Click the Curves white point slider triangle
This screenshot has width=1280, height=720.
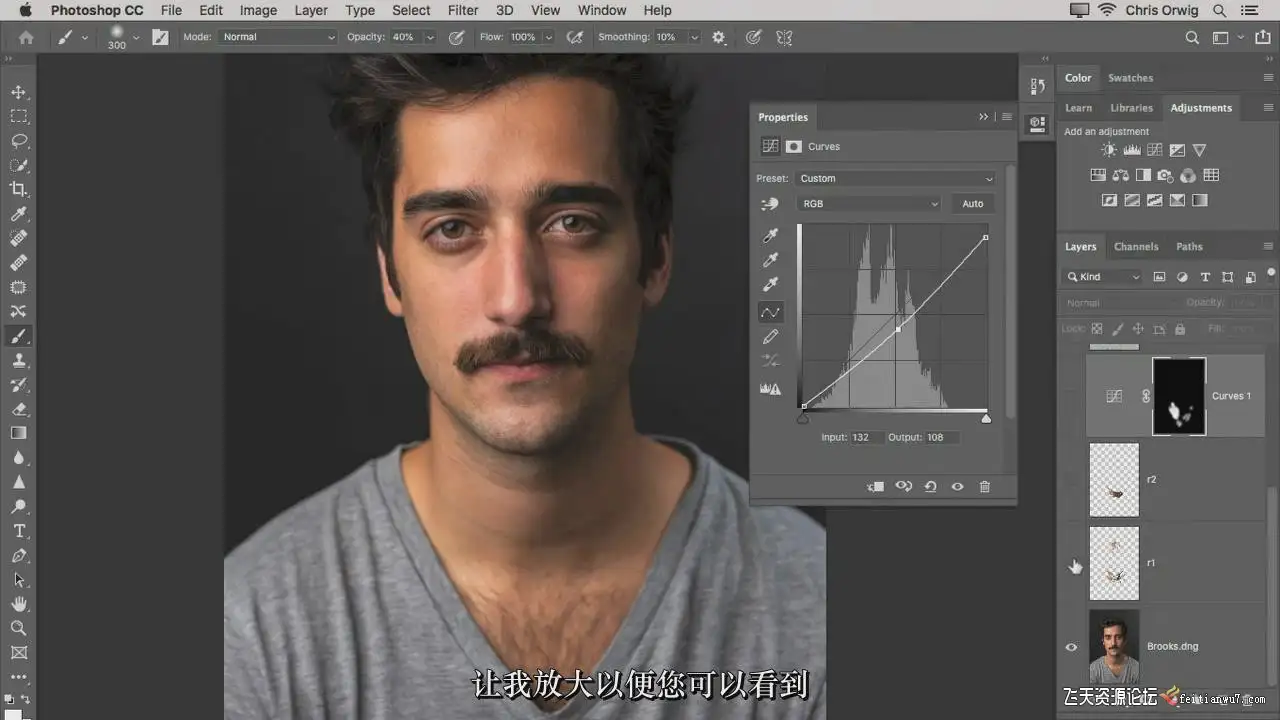[x=986, y=419]
